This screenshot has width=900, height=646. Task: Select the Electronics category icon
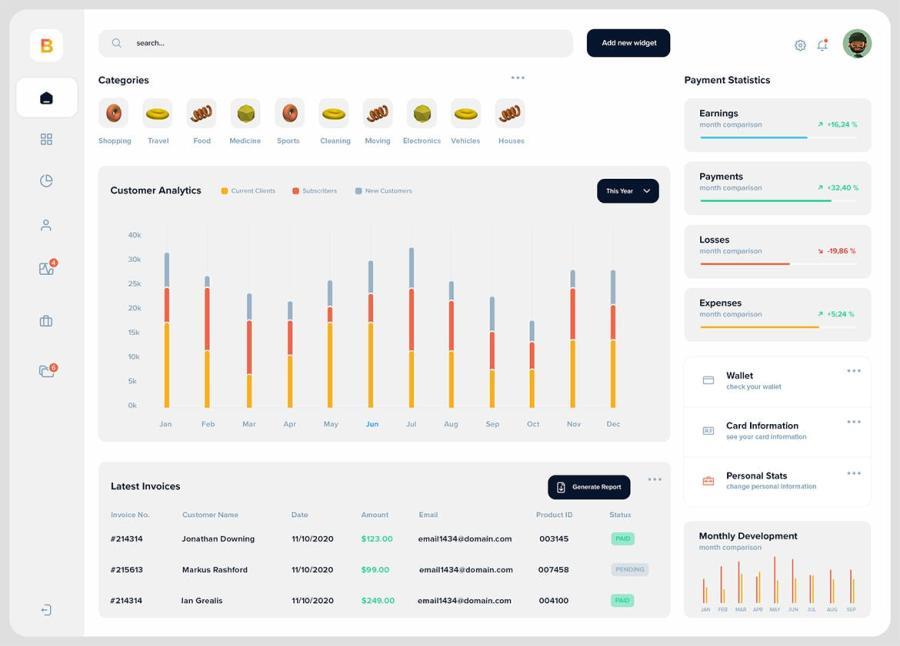click(422, 113)
